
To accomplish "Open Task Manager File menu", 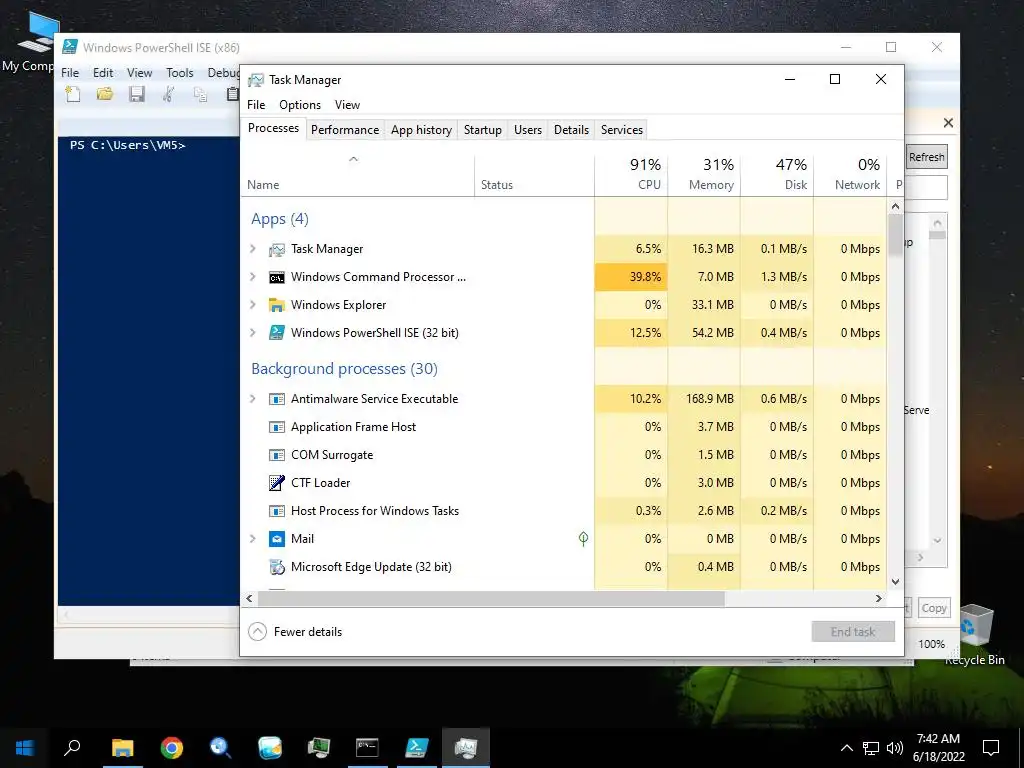I will pyautogui.click(x=256, y=104).
